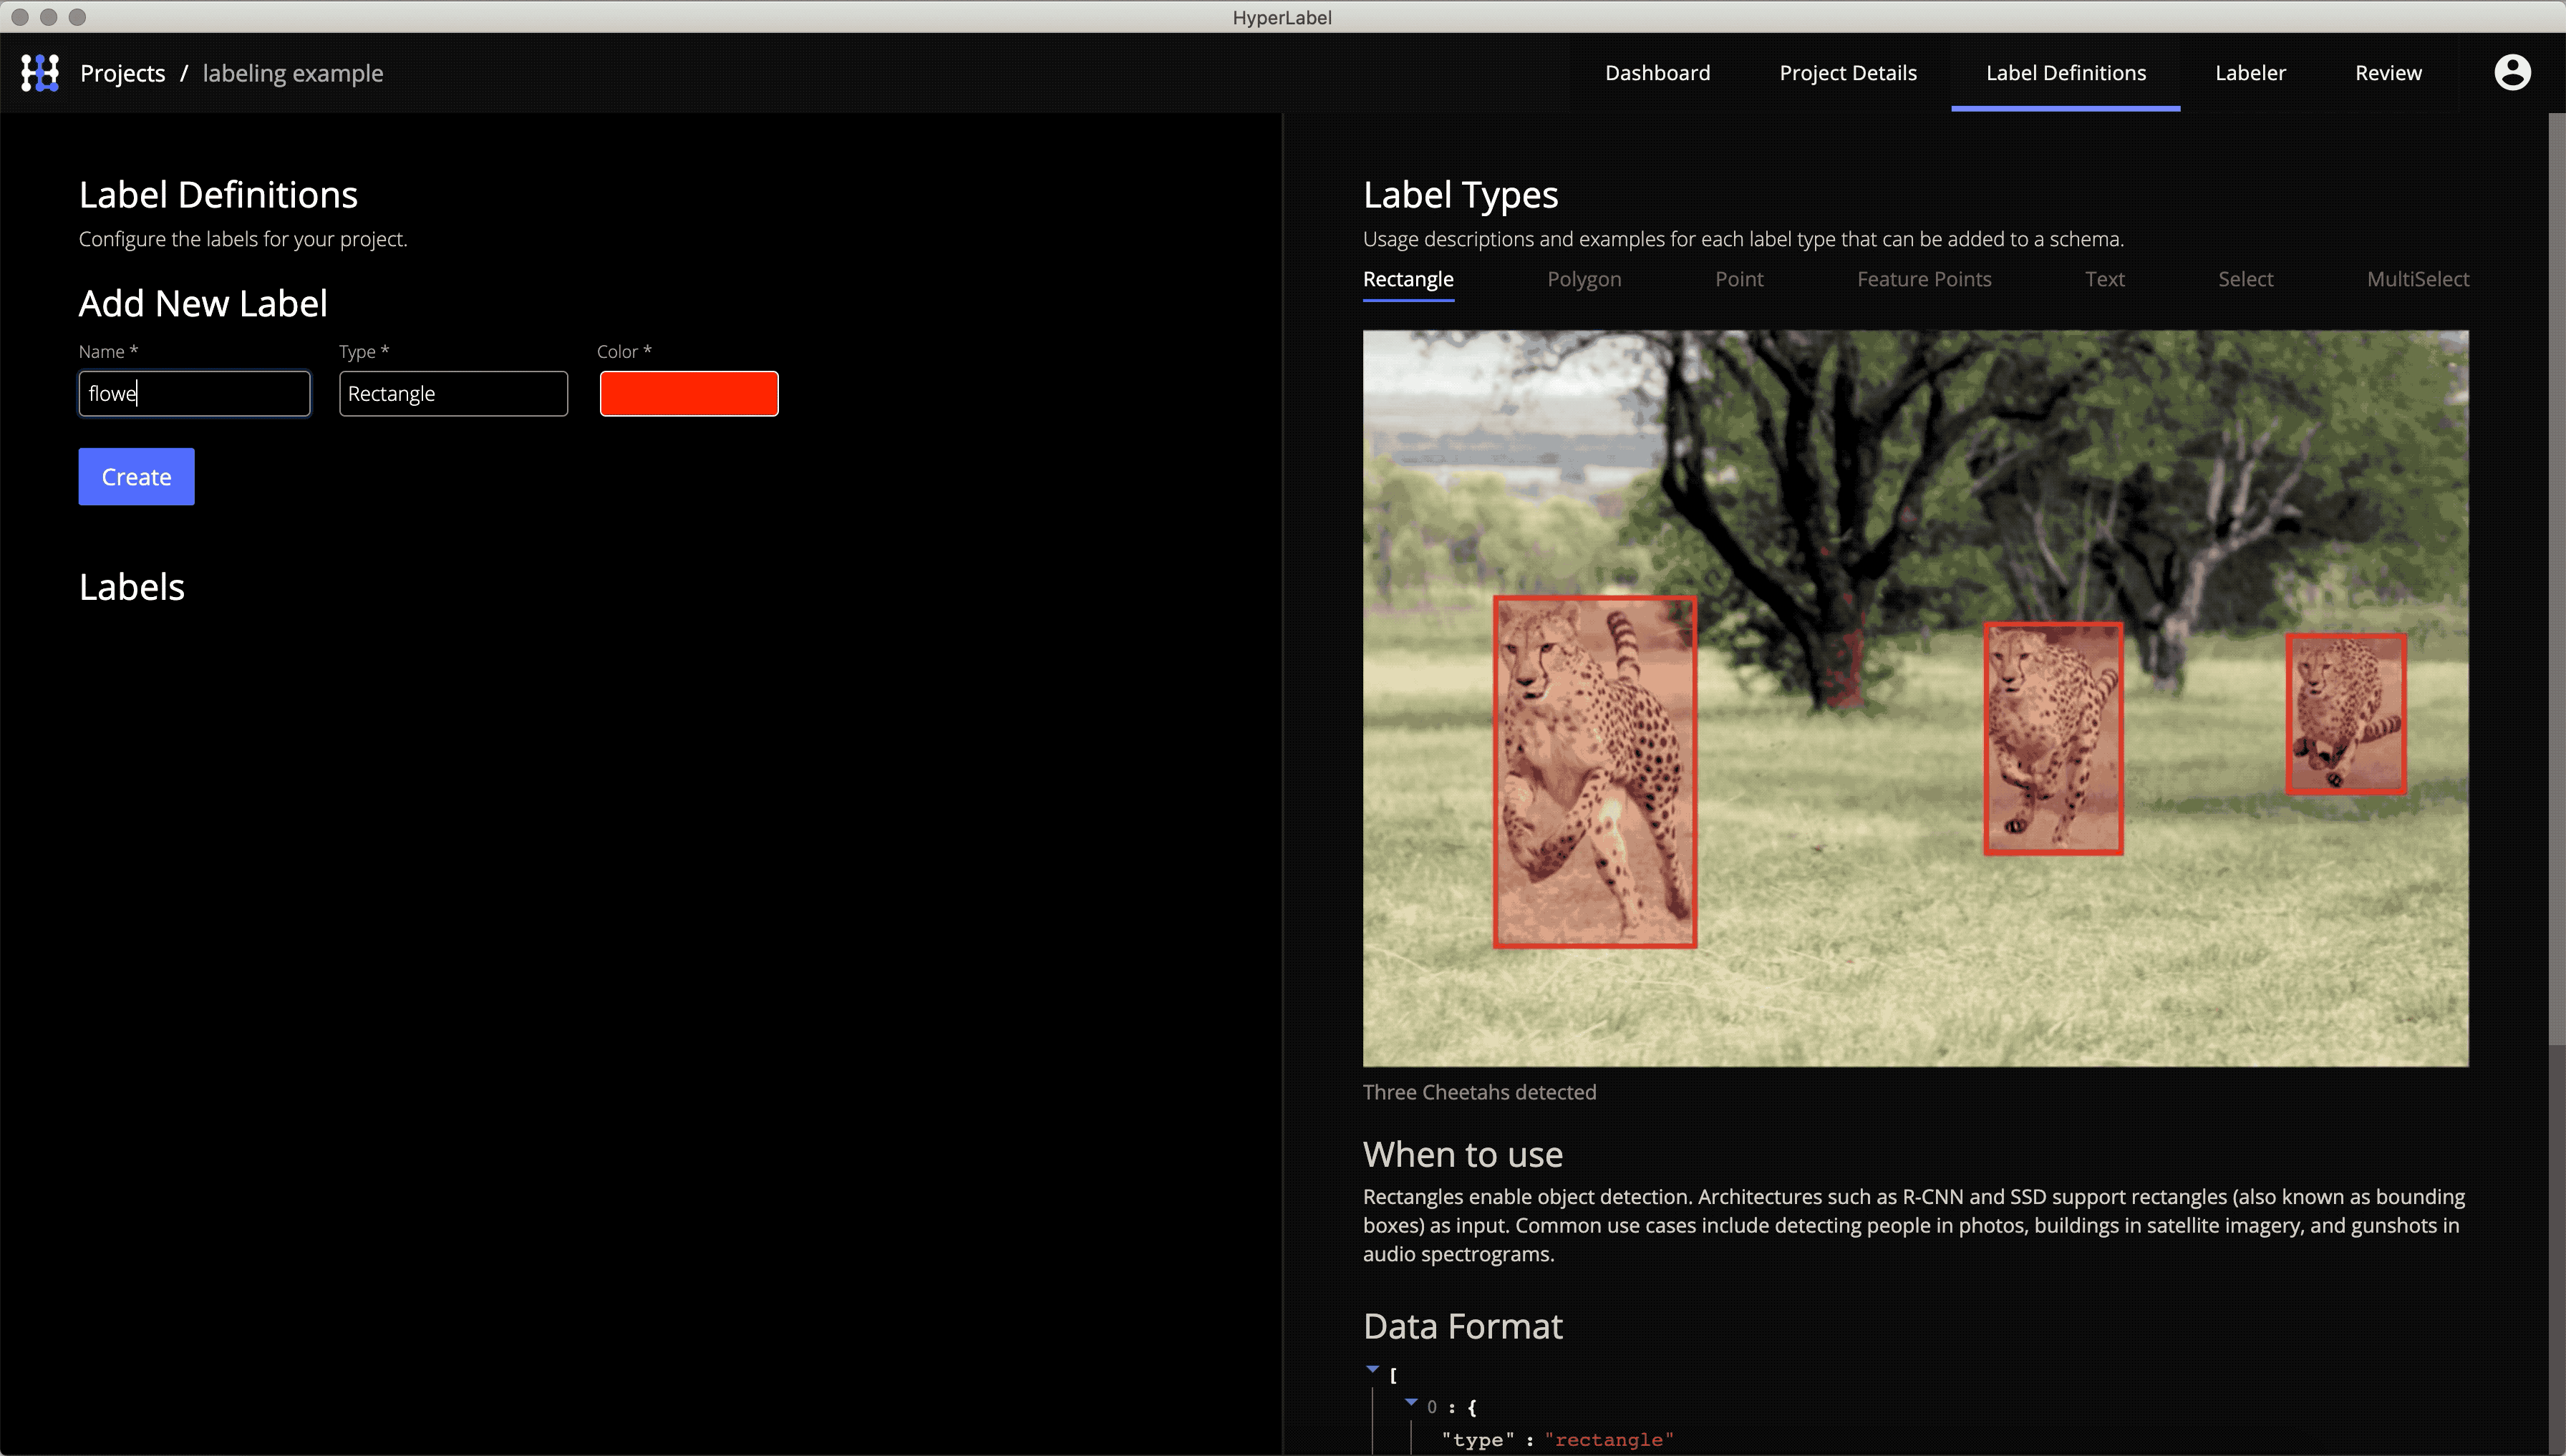The height and width of the screenshot is (1456, 2566).
Task: Click the labeling example breadcrumb
Action: pos(292,73)
